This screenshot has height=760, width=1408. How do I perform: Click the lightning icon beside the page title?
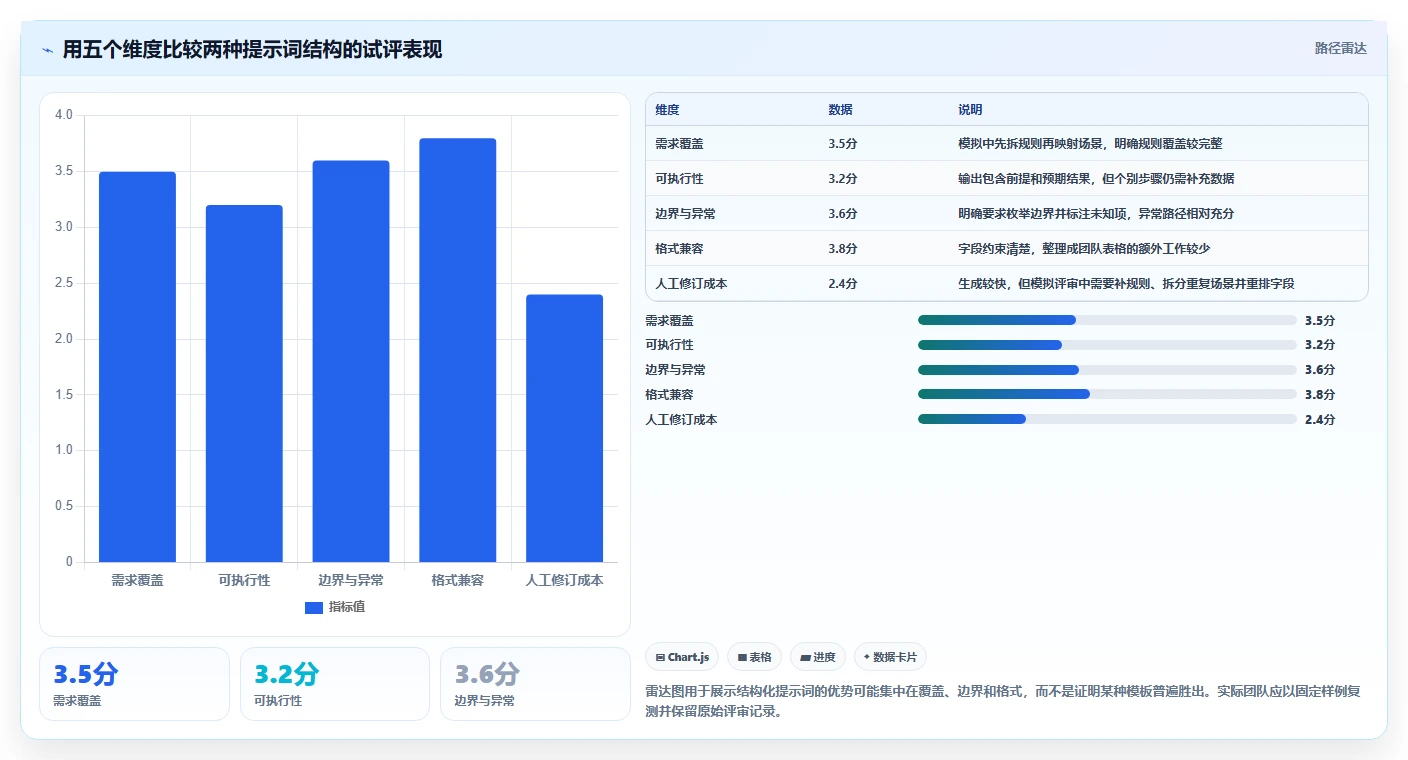[47, 49]
